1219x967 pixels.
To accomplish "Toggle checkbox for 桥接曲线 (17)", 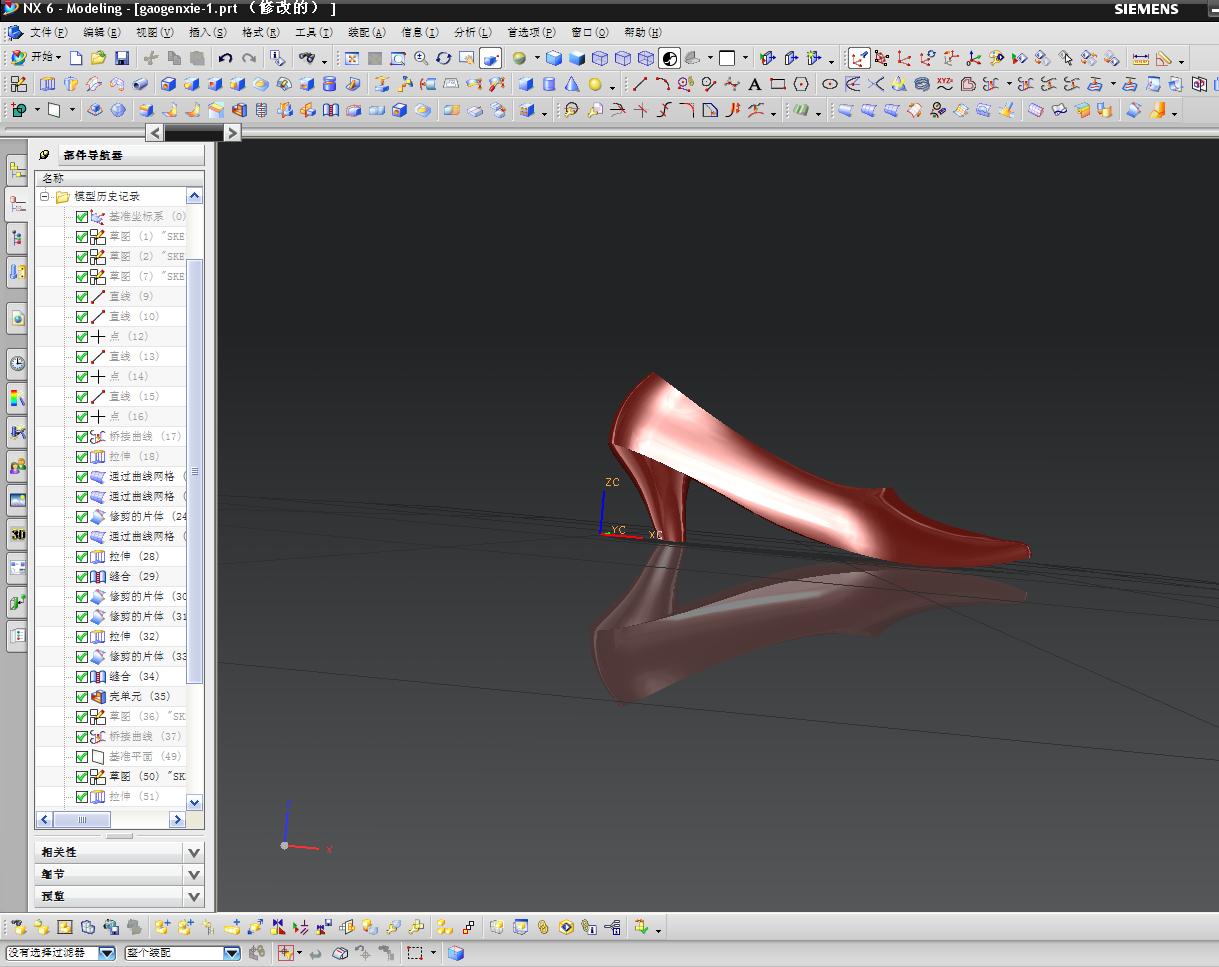I will 82,436.
